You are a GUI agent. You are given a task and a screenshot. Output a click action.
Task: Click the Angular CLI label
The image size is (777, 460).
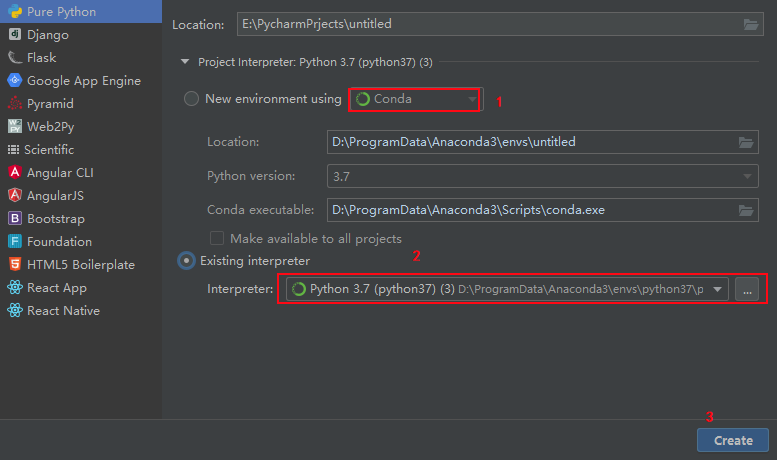coord(60,172)
